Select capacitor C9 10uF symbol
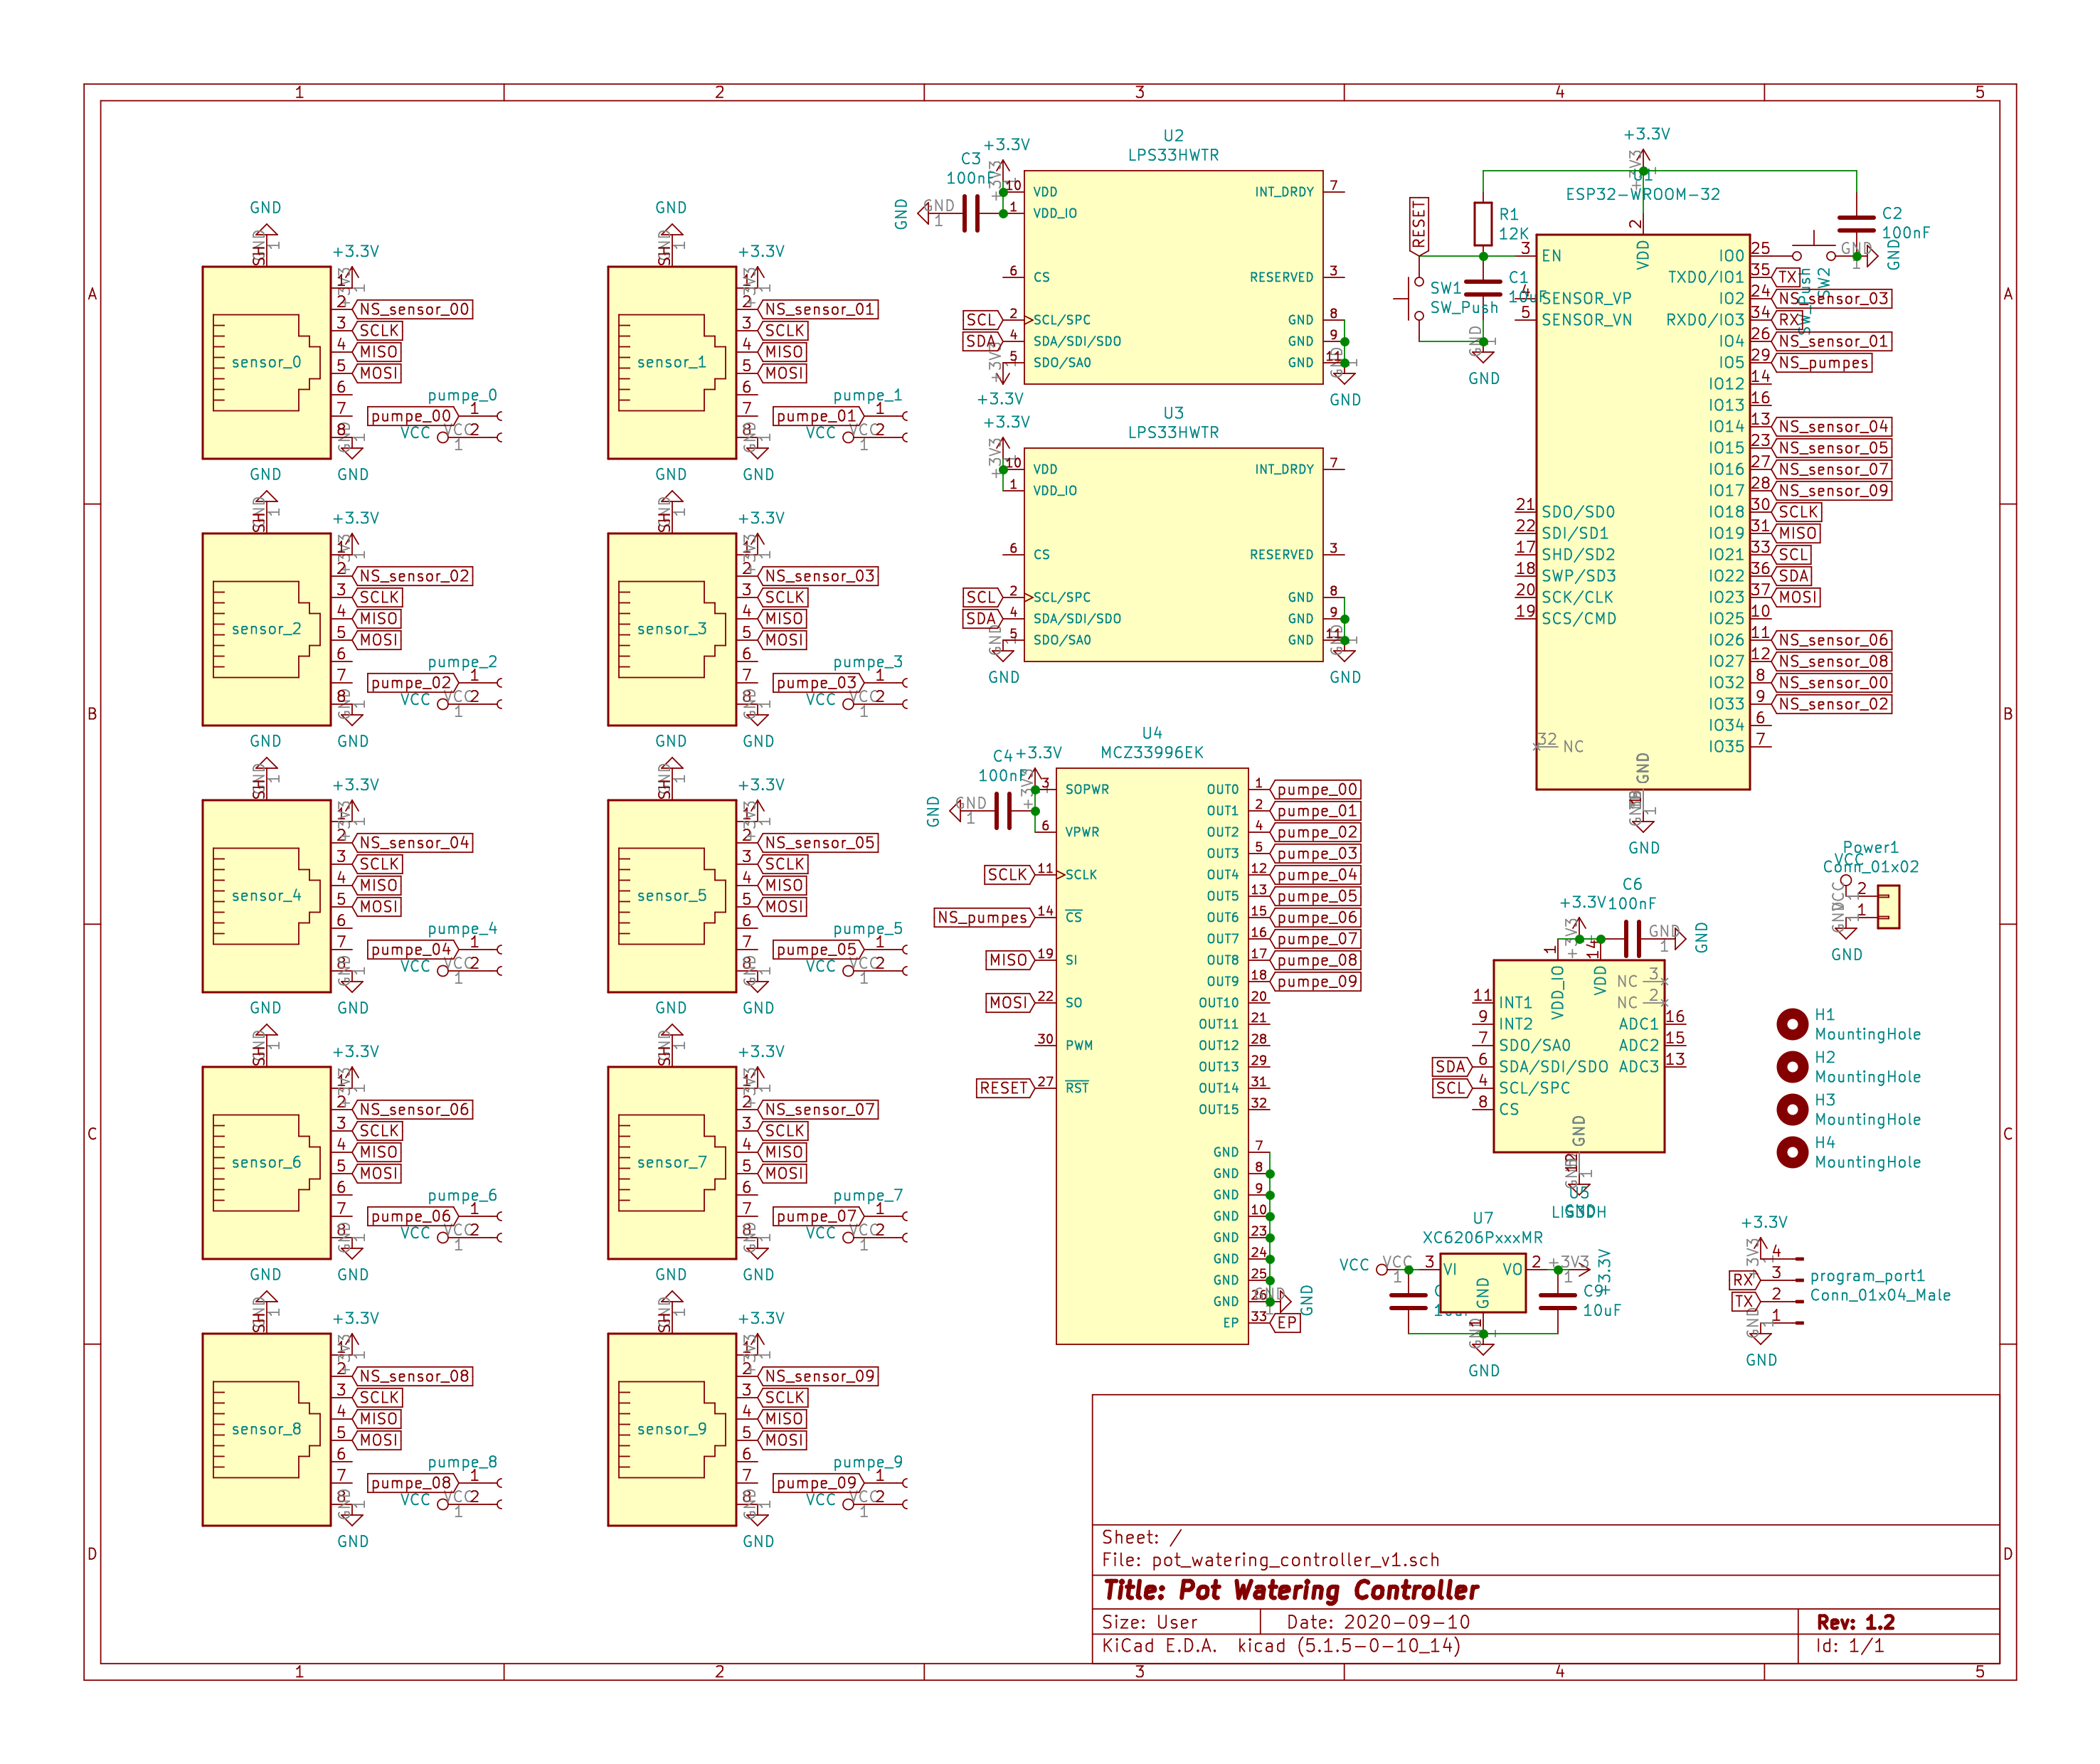 tap(1558, 1301)
